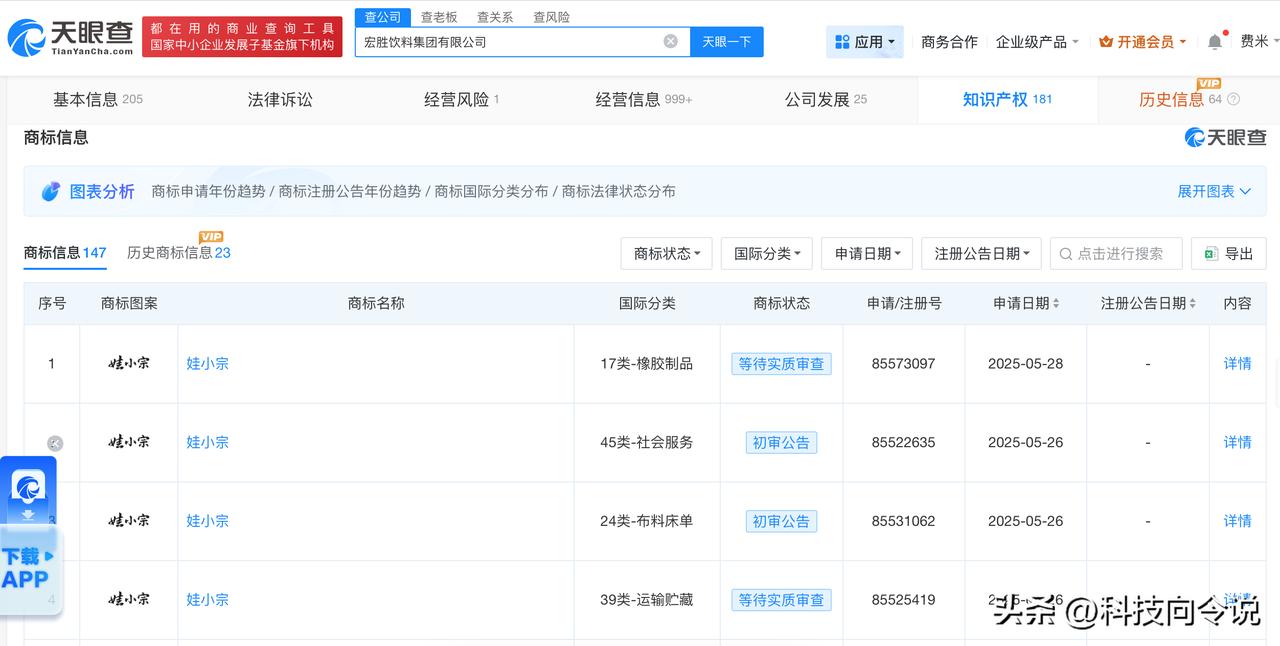Open 详情 for registration 85531062
Viewport: 1280px width, 646px height.
[1238, 521]
